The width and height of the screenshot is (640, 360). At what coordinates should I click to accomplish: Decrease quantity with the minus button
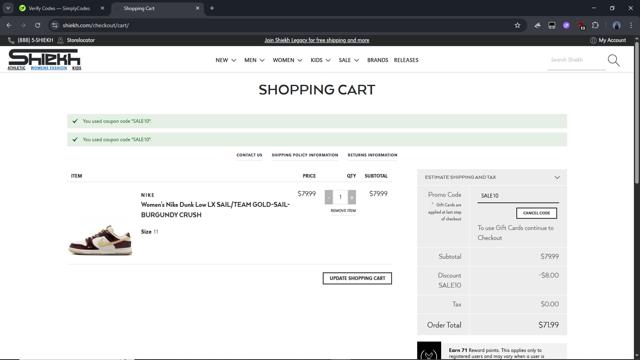(x=329, y=197)
